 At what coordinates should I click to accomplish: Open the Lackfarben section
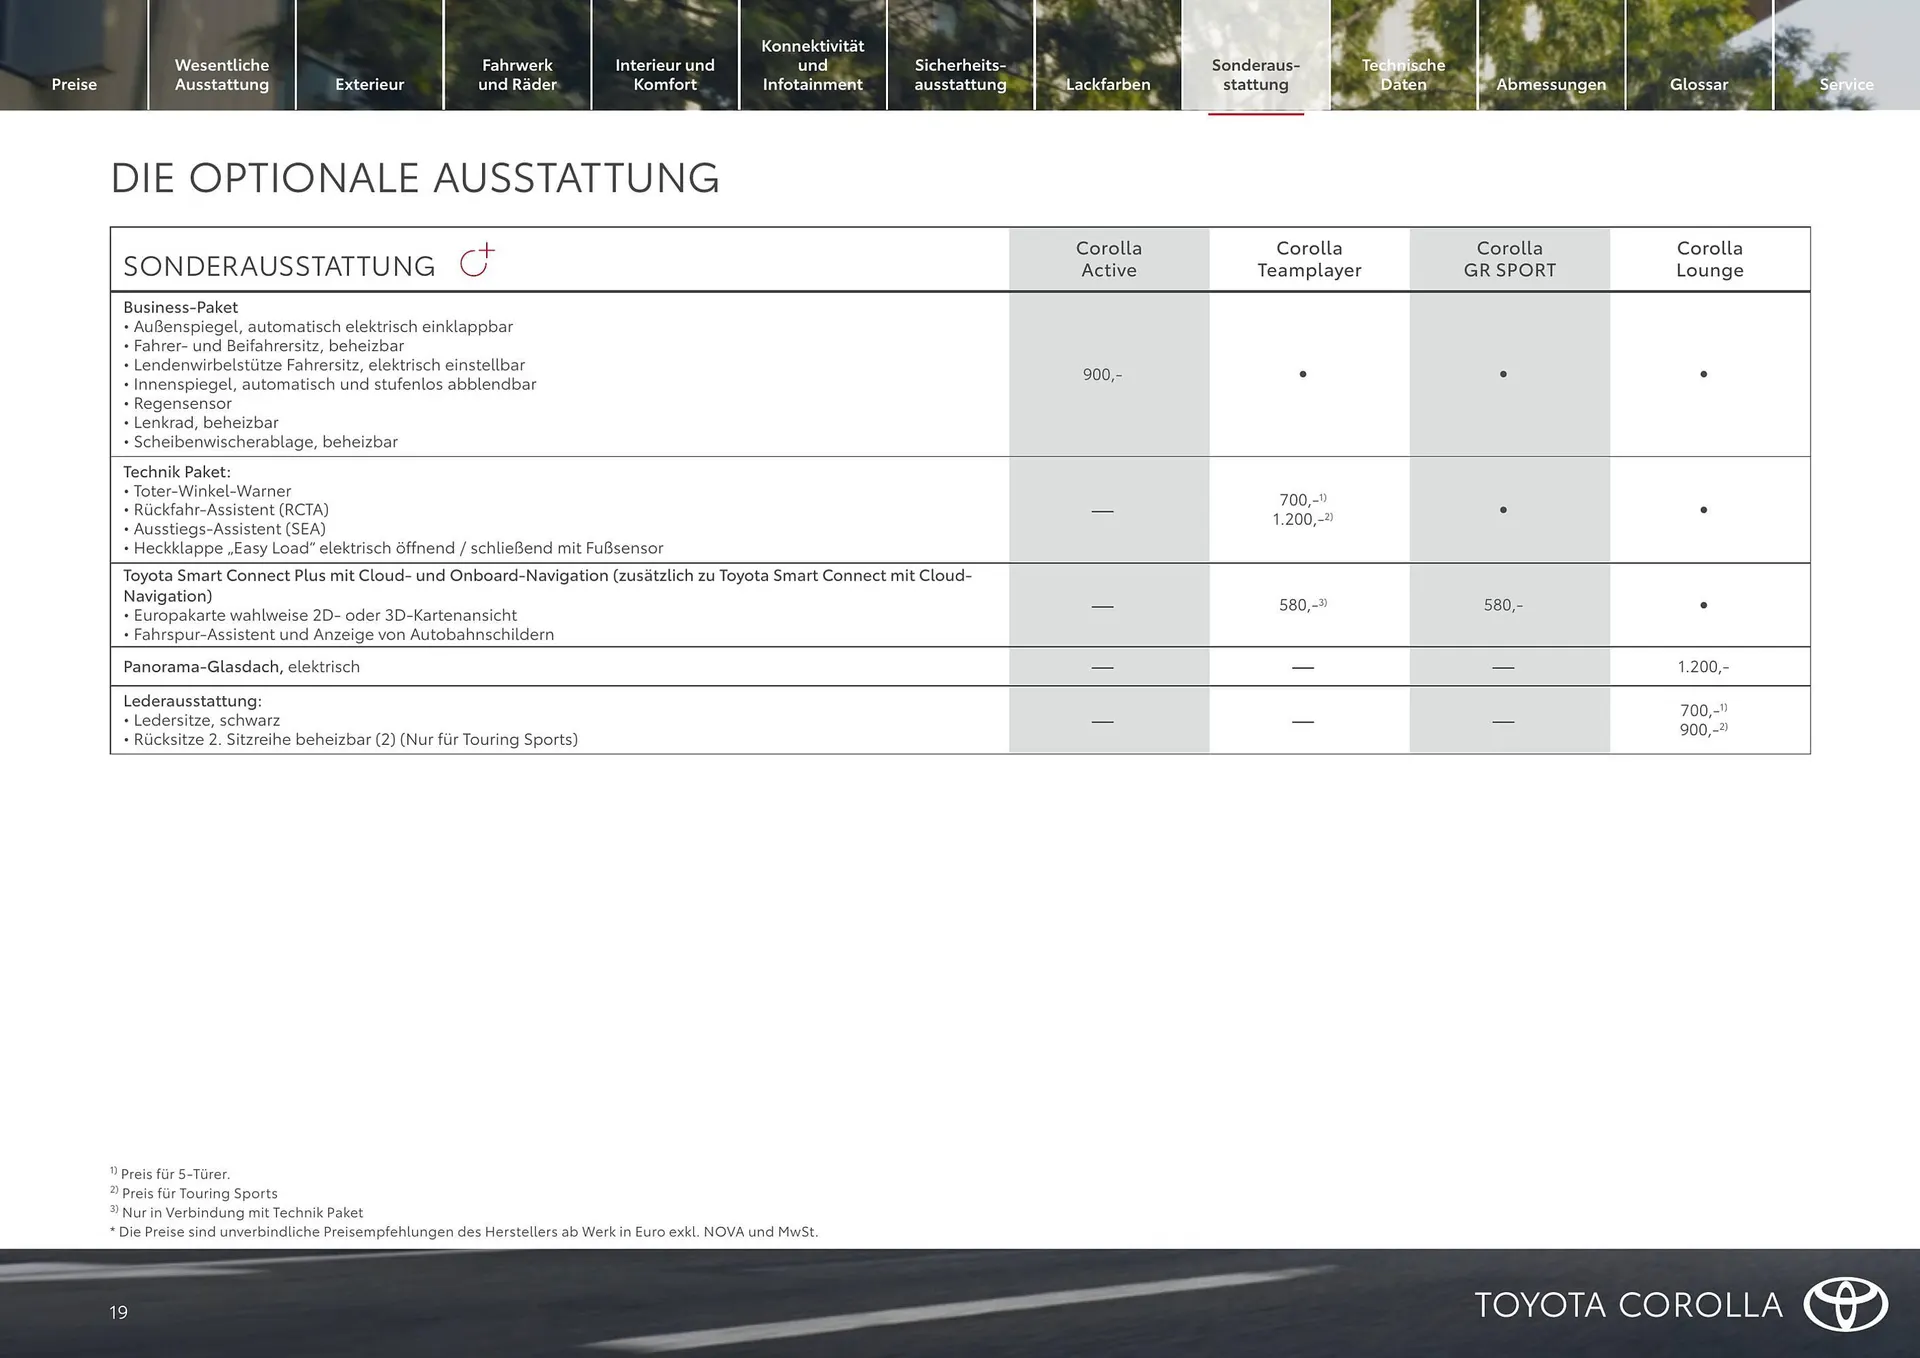click(1107, 84)
